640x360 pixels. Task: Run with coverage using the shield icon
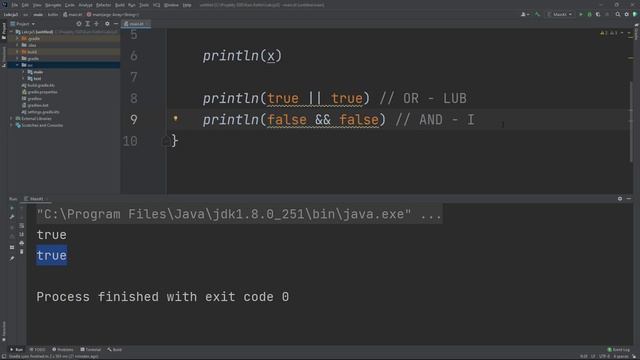[598, 14]
